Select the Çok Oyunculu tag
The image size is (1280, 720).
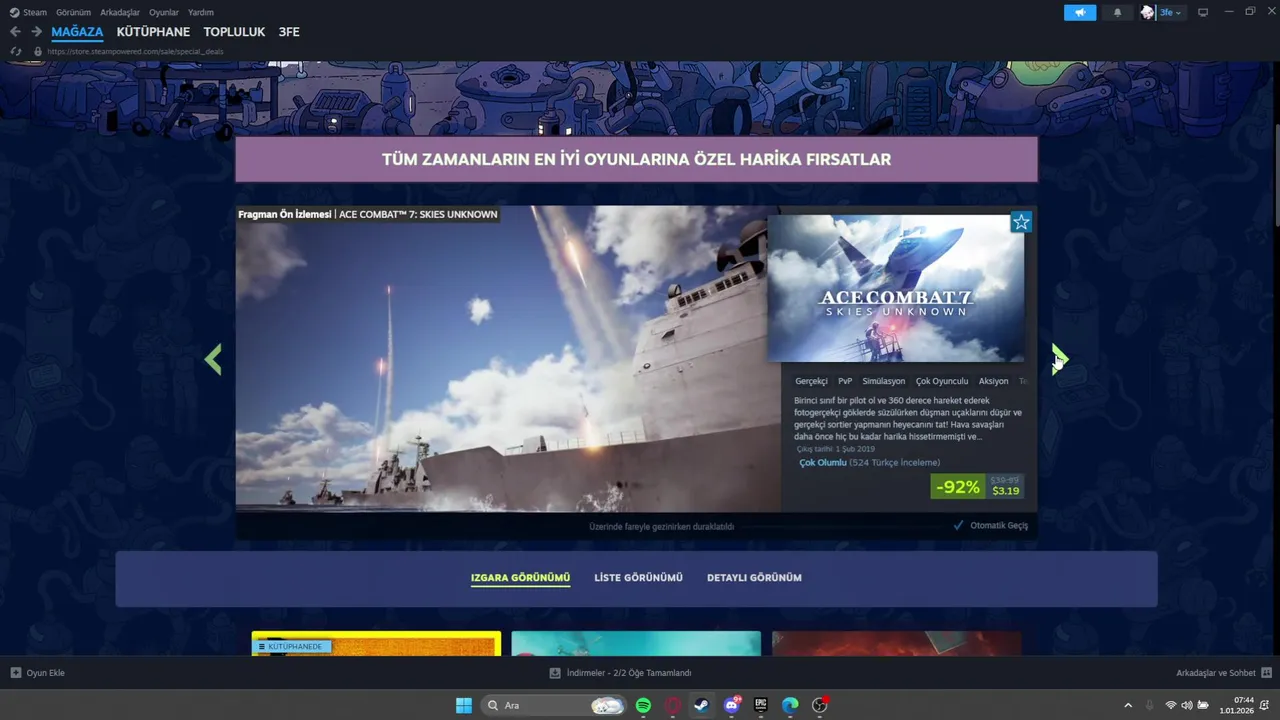click(942, 381)
